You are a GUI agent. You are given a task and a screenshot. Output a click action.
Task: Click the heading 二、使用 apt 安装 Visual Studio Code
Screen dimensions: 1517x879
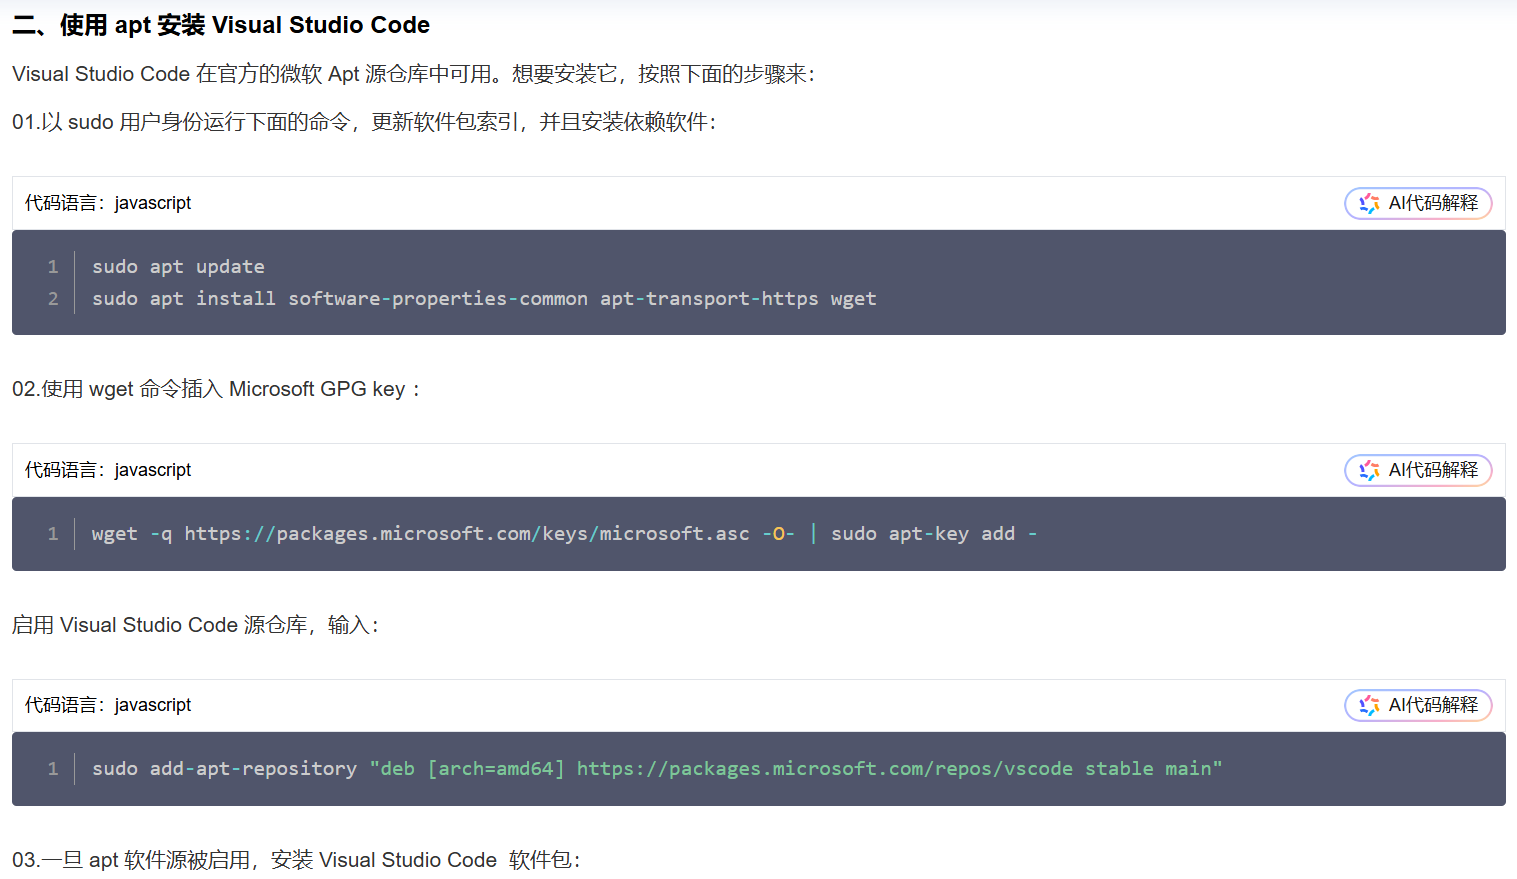tap(221, 25)
